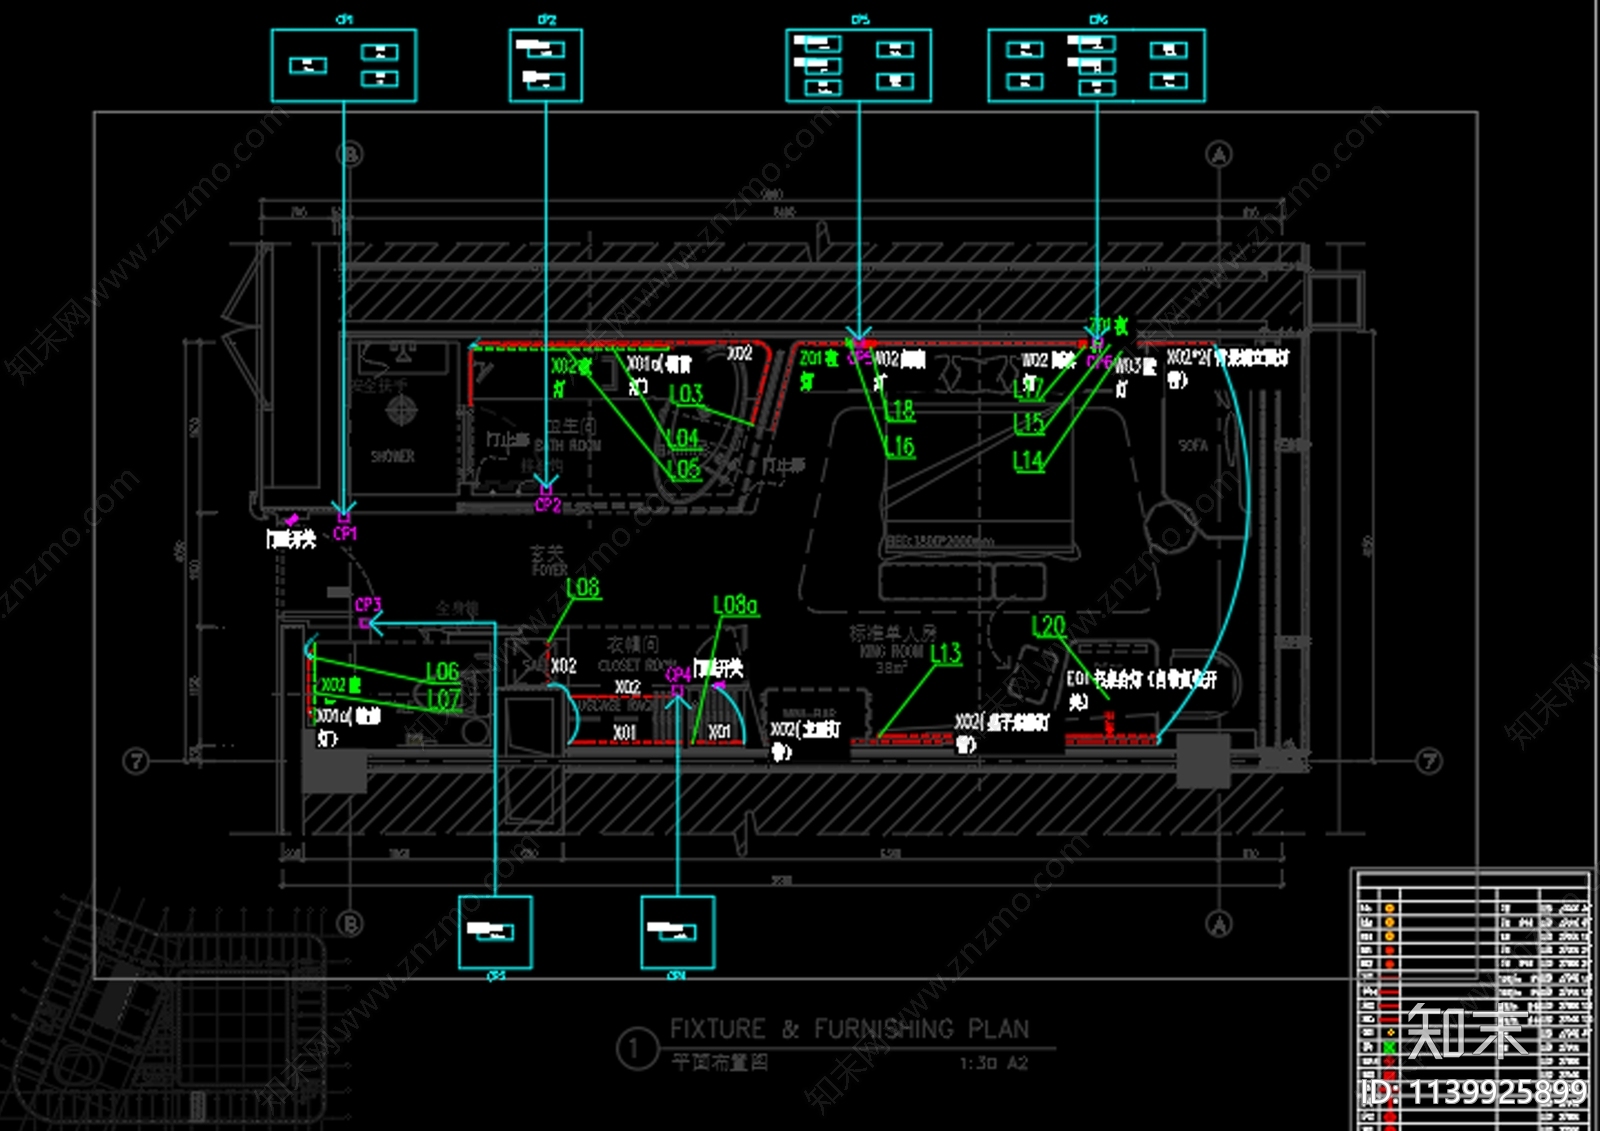The width and height of the screenshot is (1600, 1131).
Task: Click the magenta CP2 switch marker in plan
Action: (546, 491)
